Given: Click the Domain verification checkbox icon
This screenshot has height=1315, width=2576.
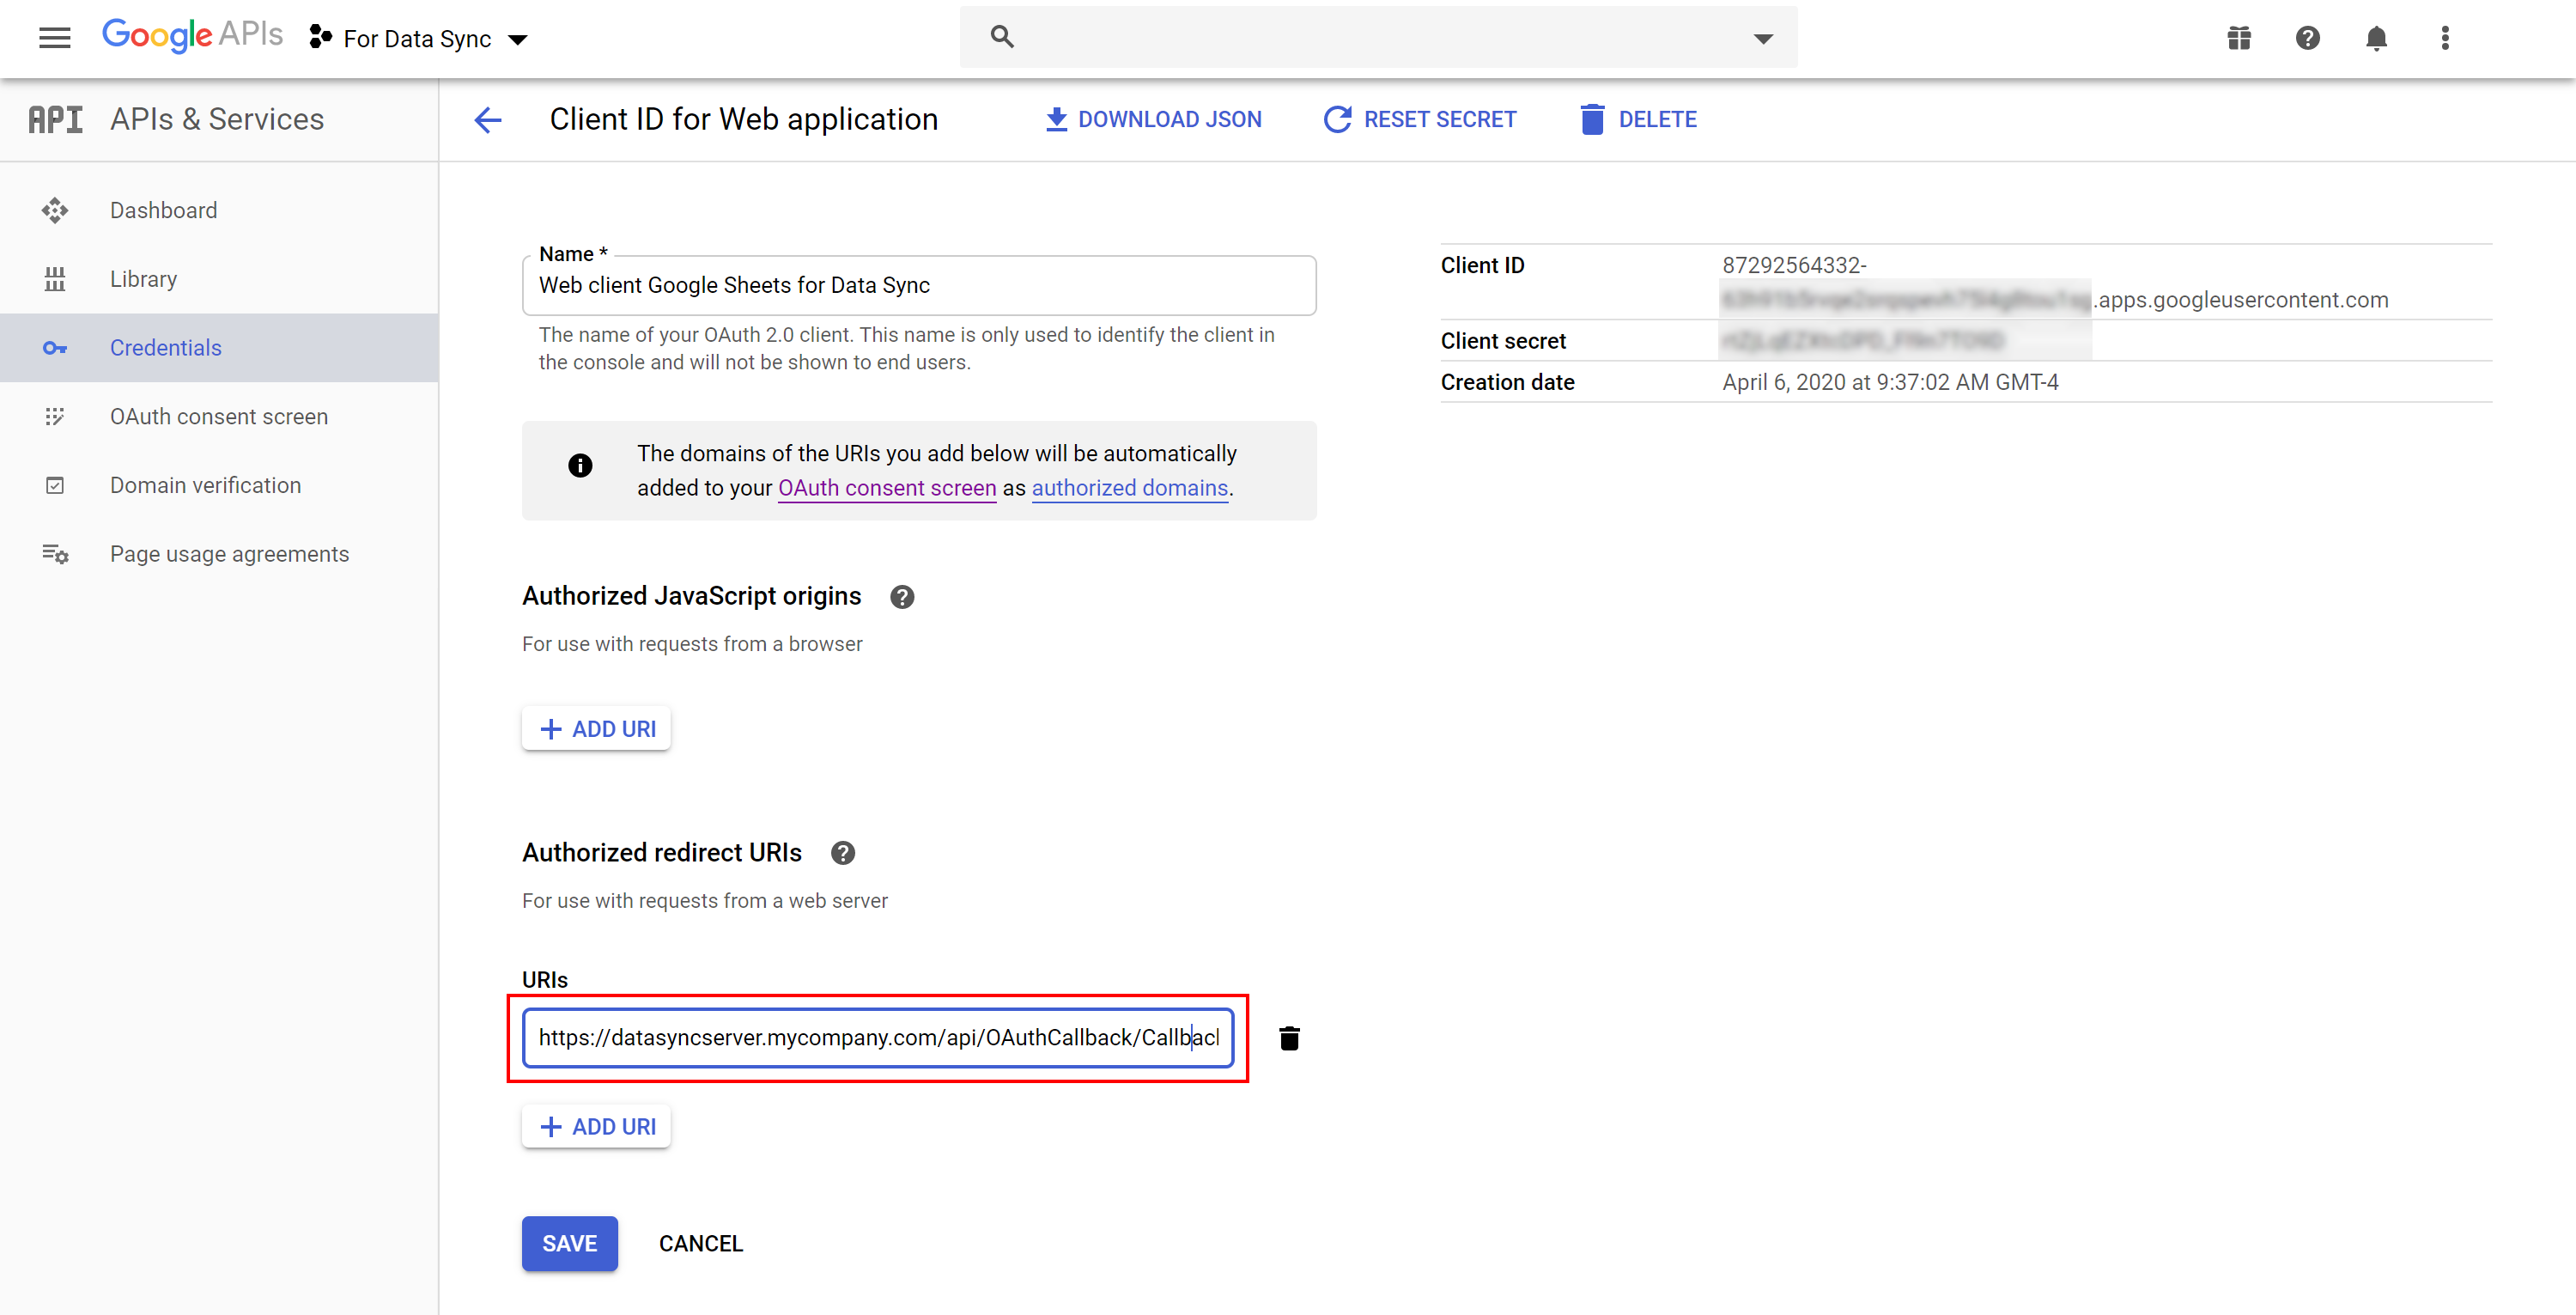Looking at the screenshot, I should click(55, 485).
